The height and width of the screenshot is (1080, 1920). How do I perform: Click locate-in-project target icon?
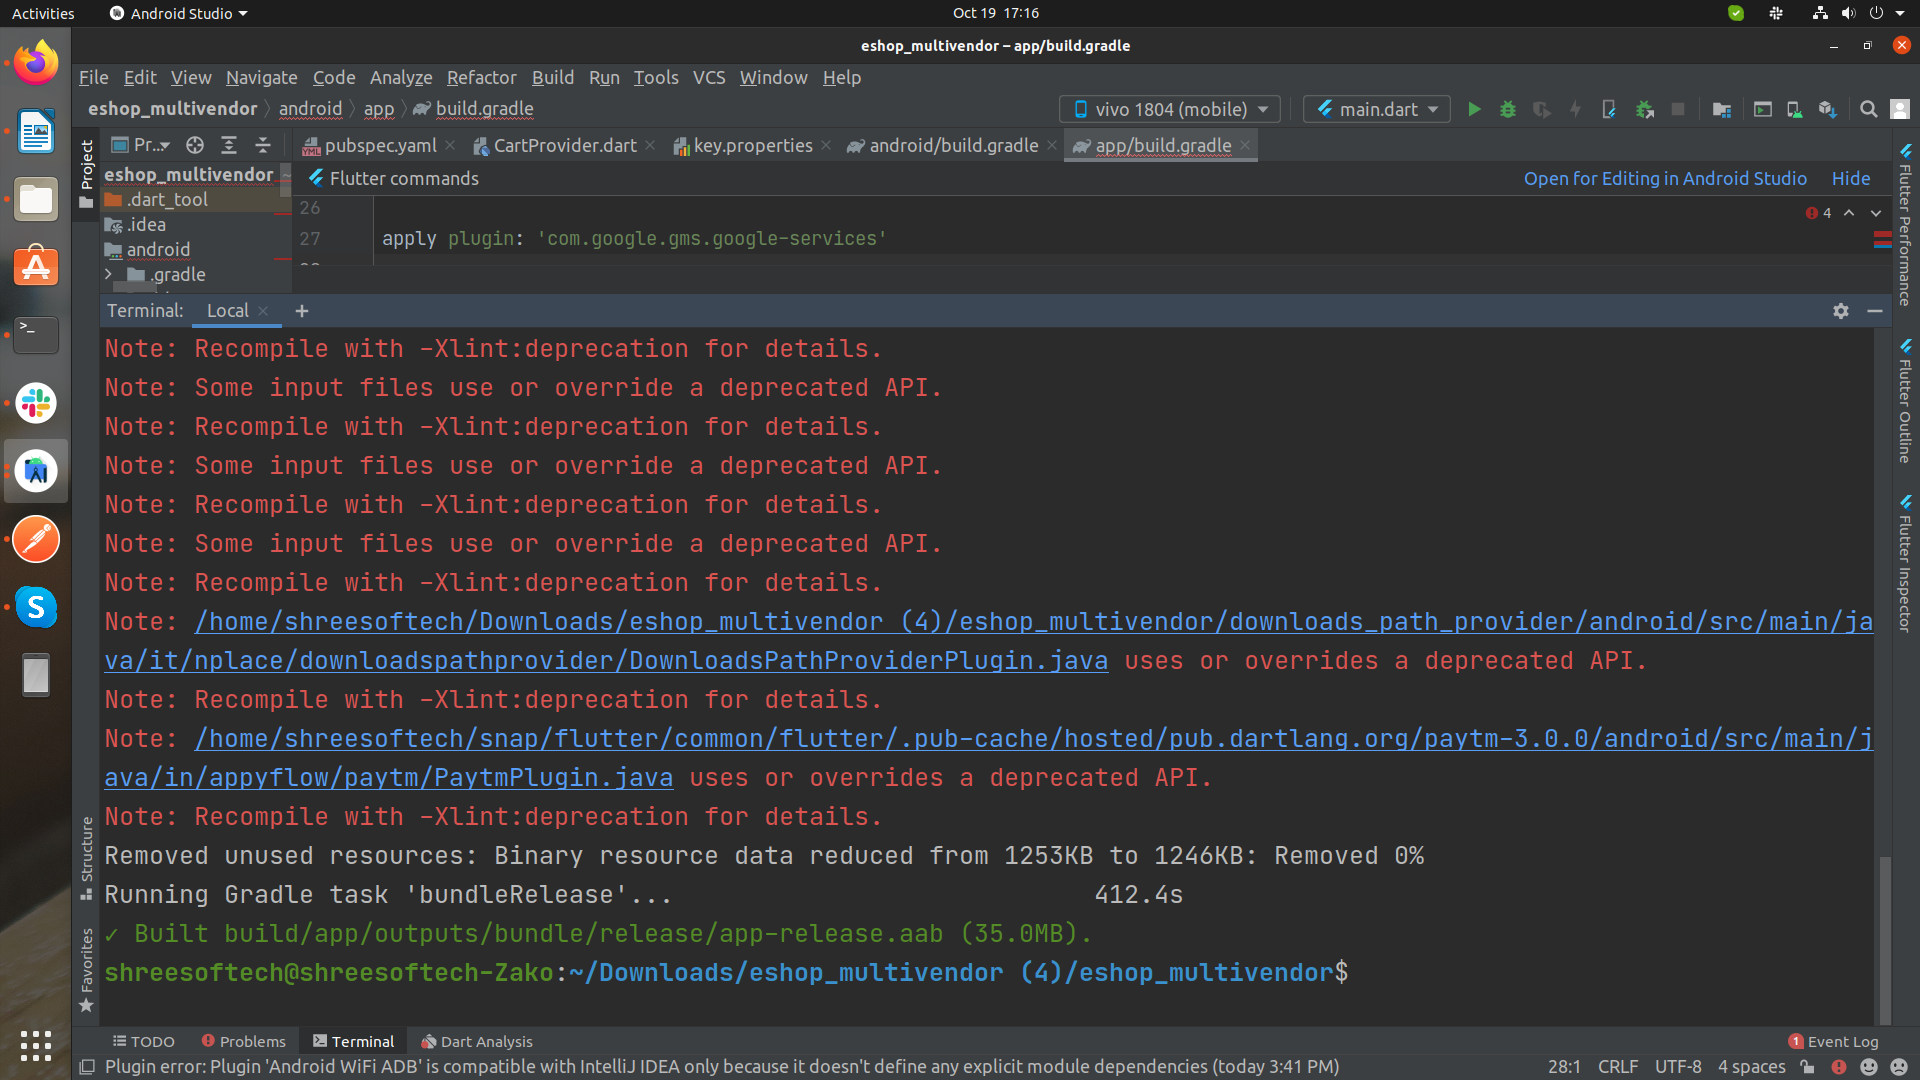point(195,145)
